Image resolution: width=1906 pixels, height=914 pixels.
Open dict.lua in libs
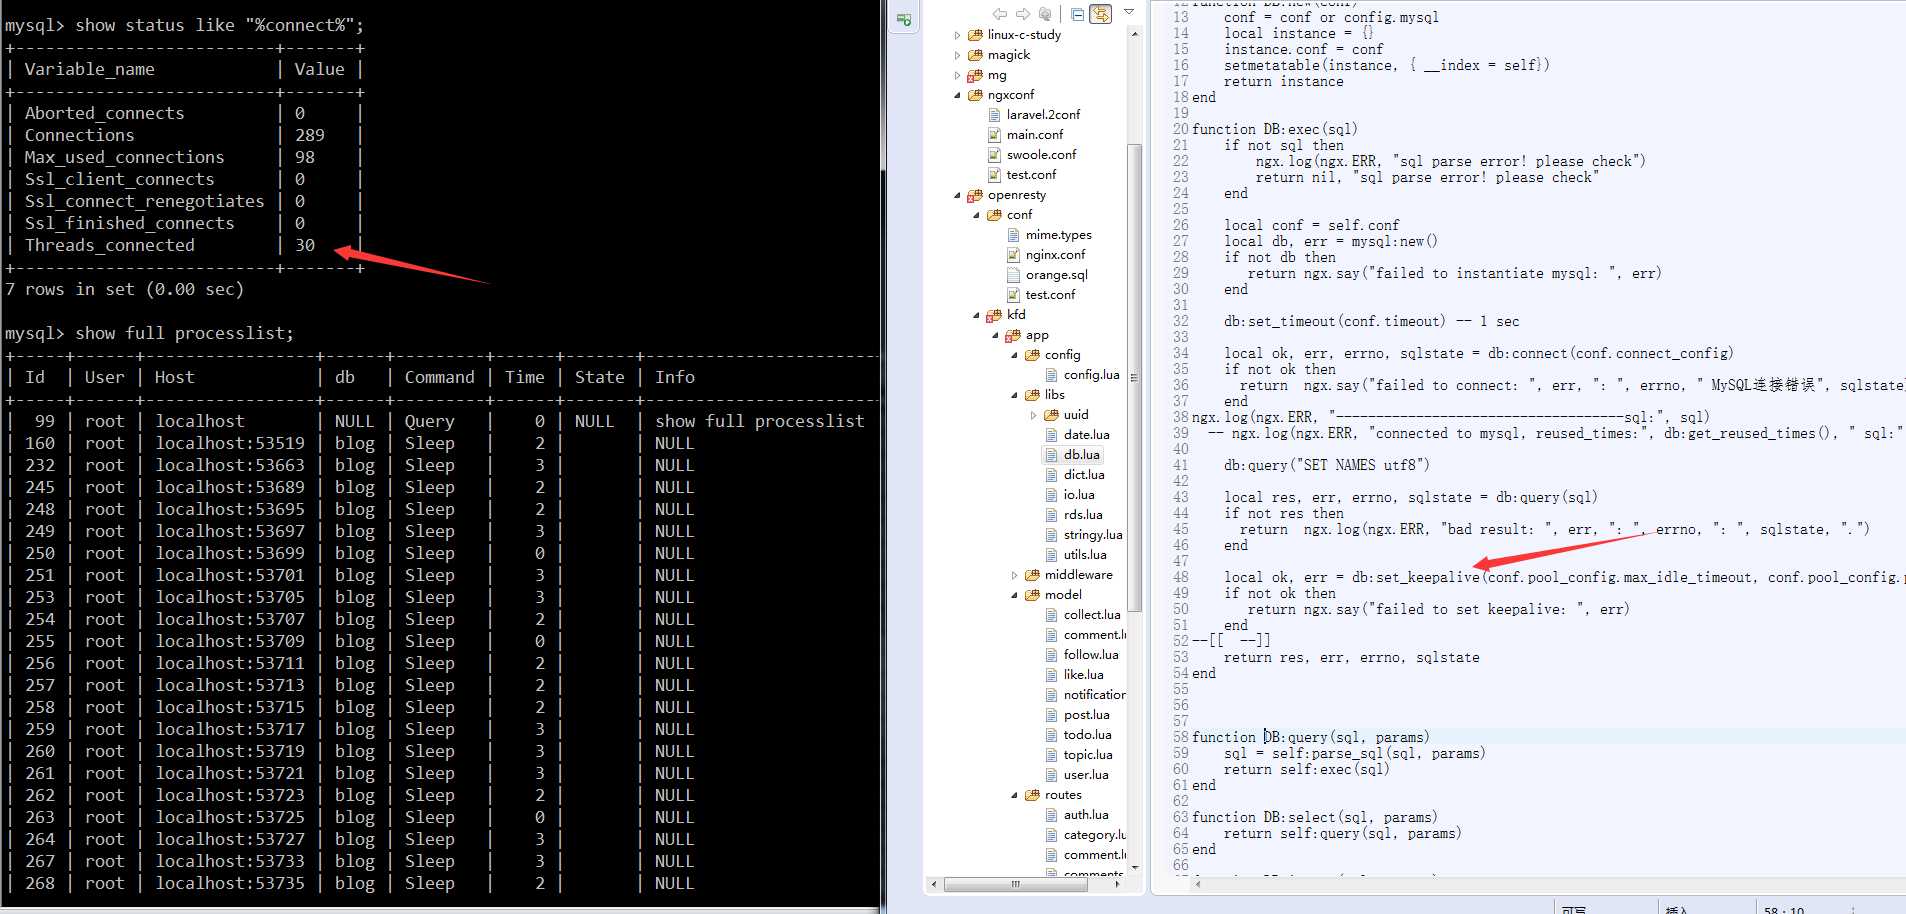pyautogui.click(x=1084, y=475)
